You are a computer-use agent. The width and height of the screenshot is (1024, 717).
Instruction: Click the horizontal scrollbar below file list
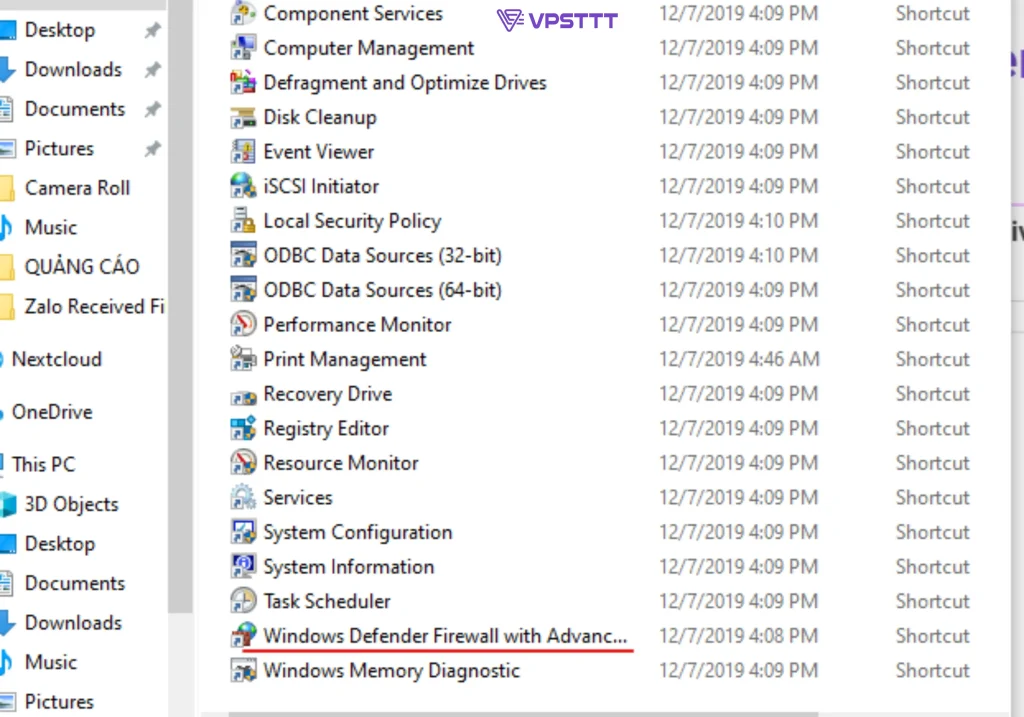[522, 714]
